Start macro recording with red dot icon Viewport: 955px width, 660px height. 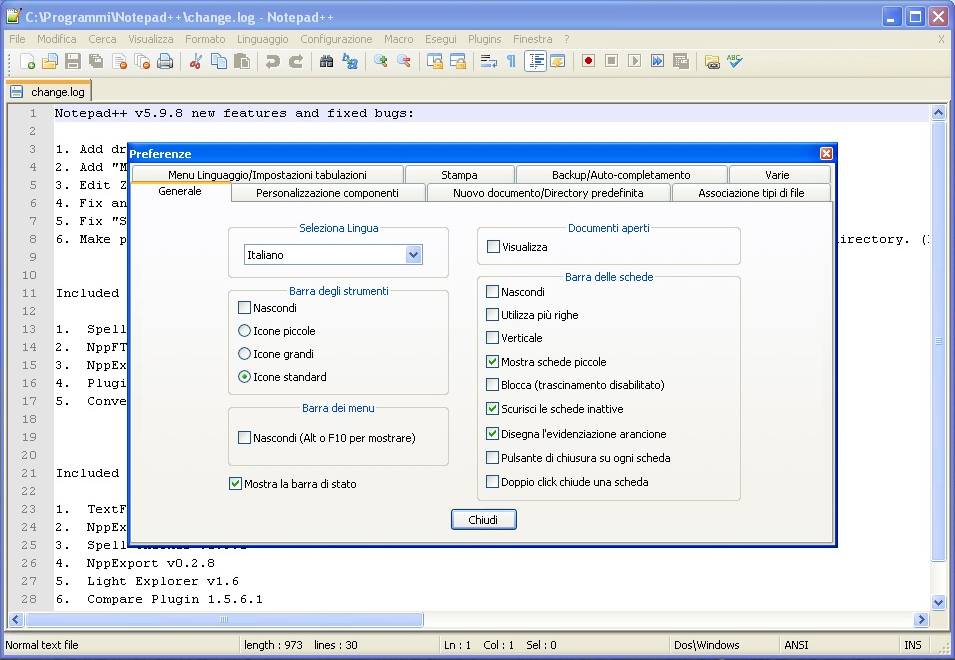[x=589, y=62]
